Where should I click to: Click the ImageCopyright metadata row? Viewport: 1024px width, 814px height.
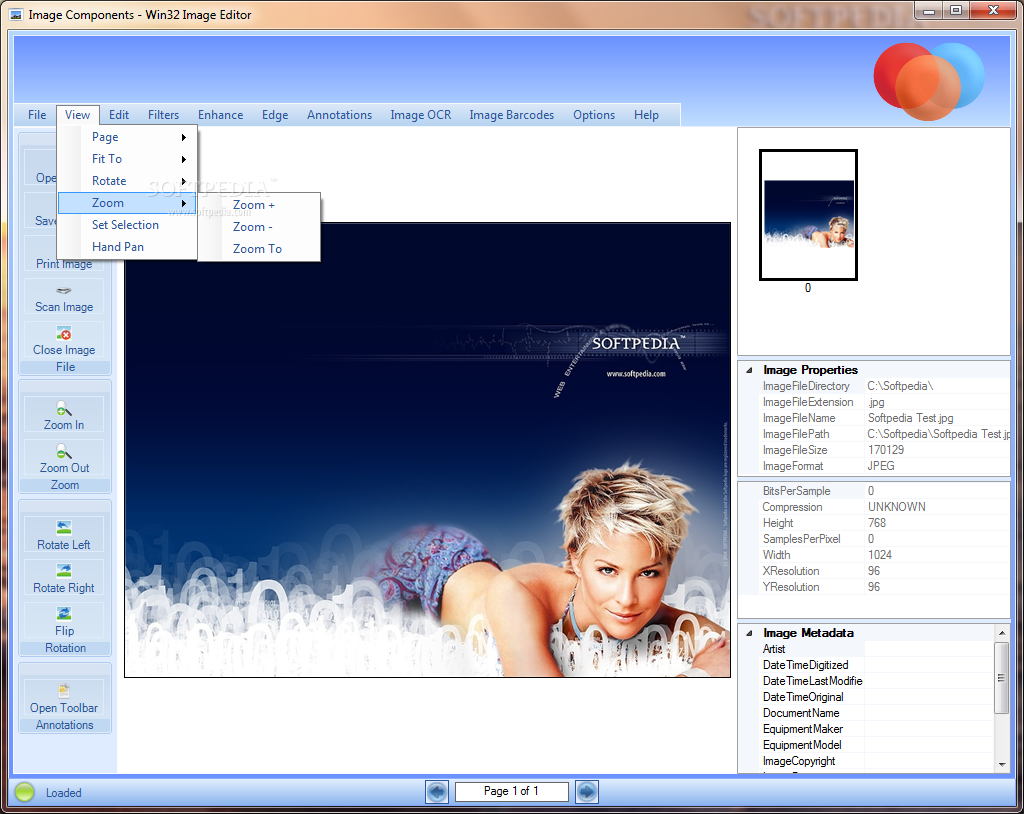coord(876,761)
